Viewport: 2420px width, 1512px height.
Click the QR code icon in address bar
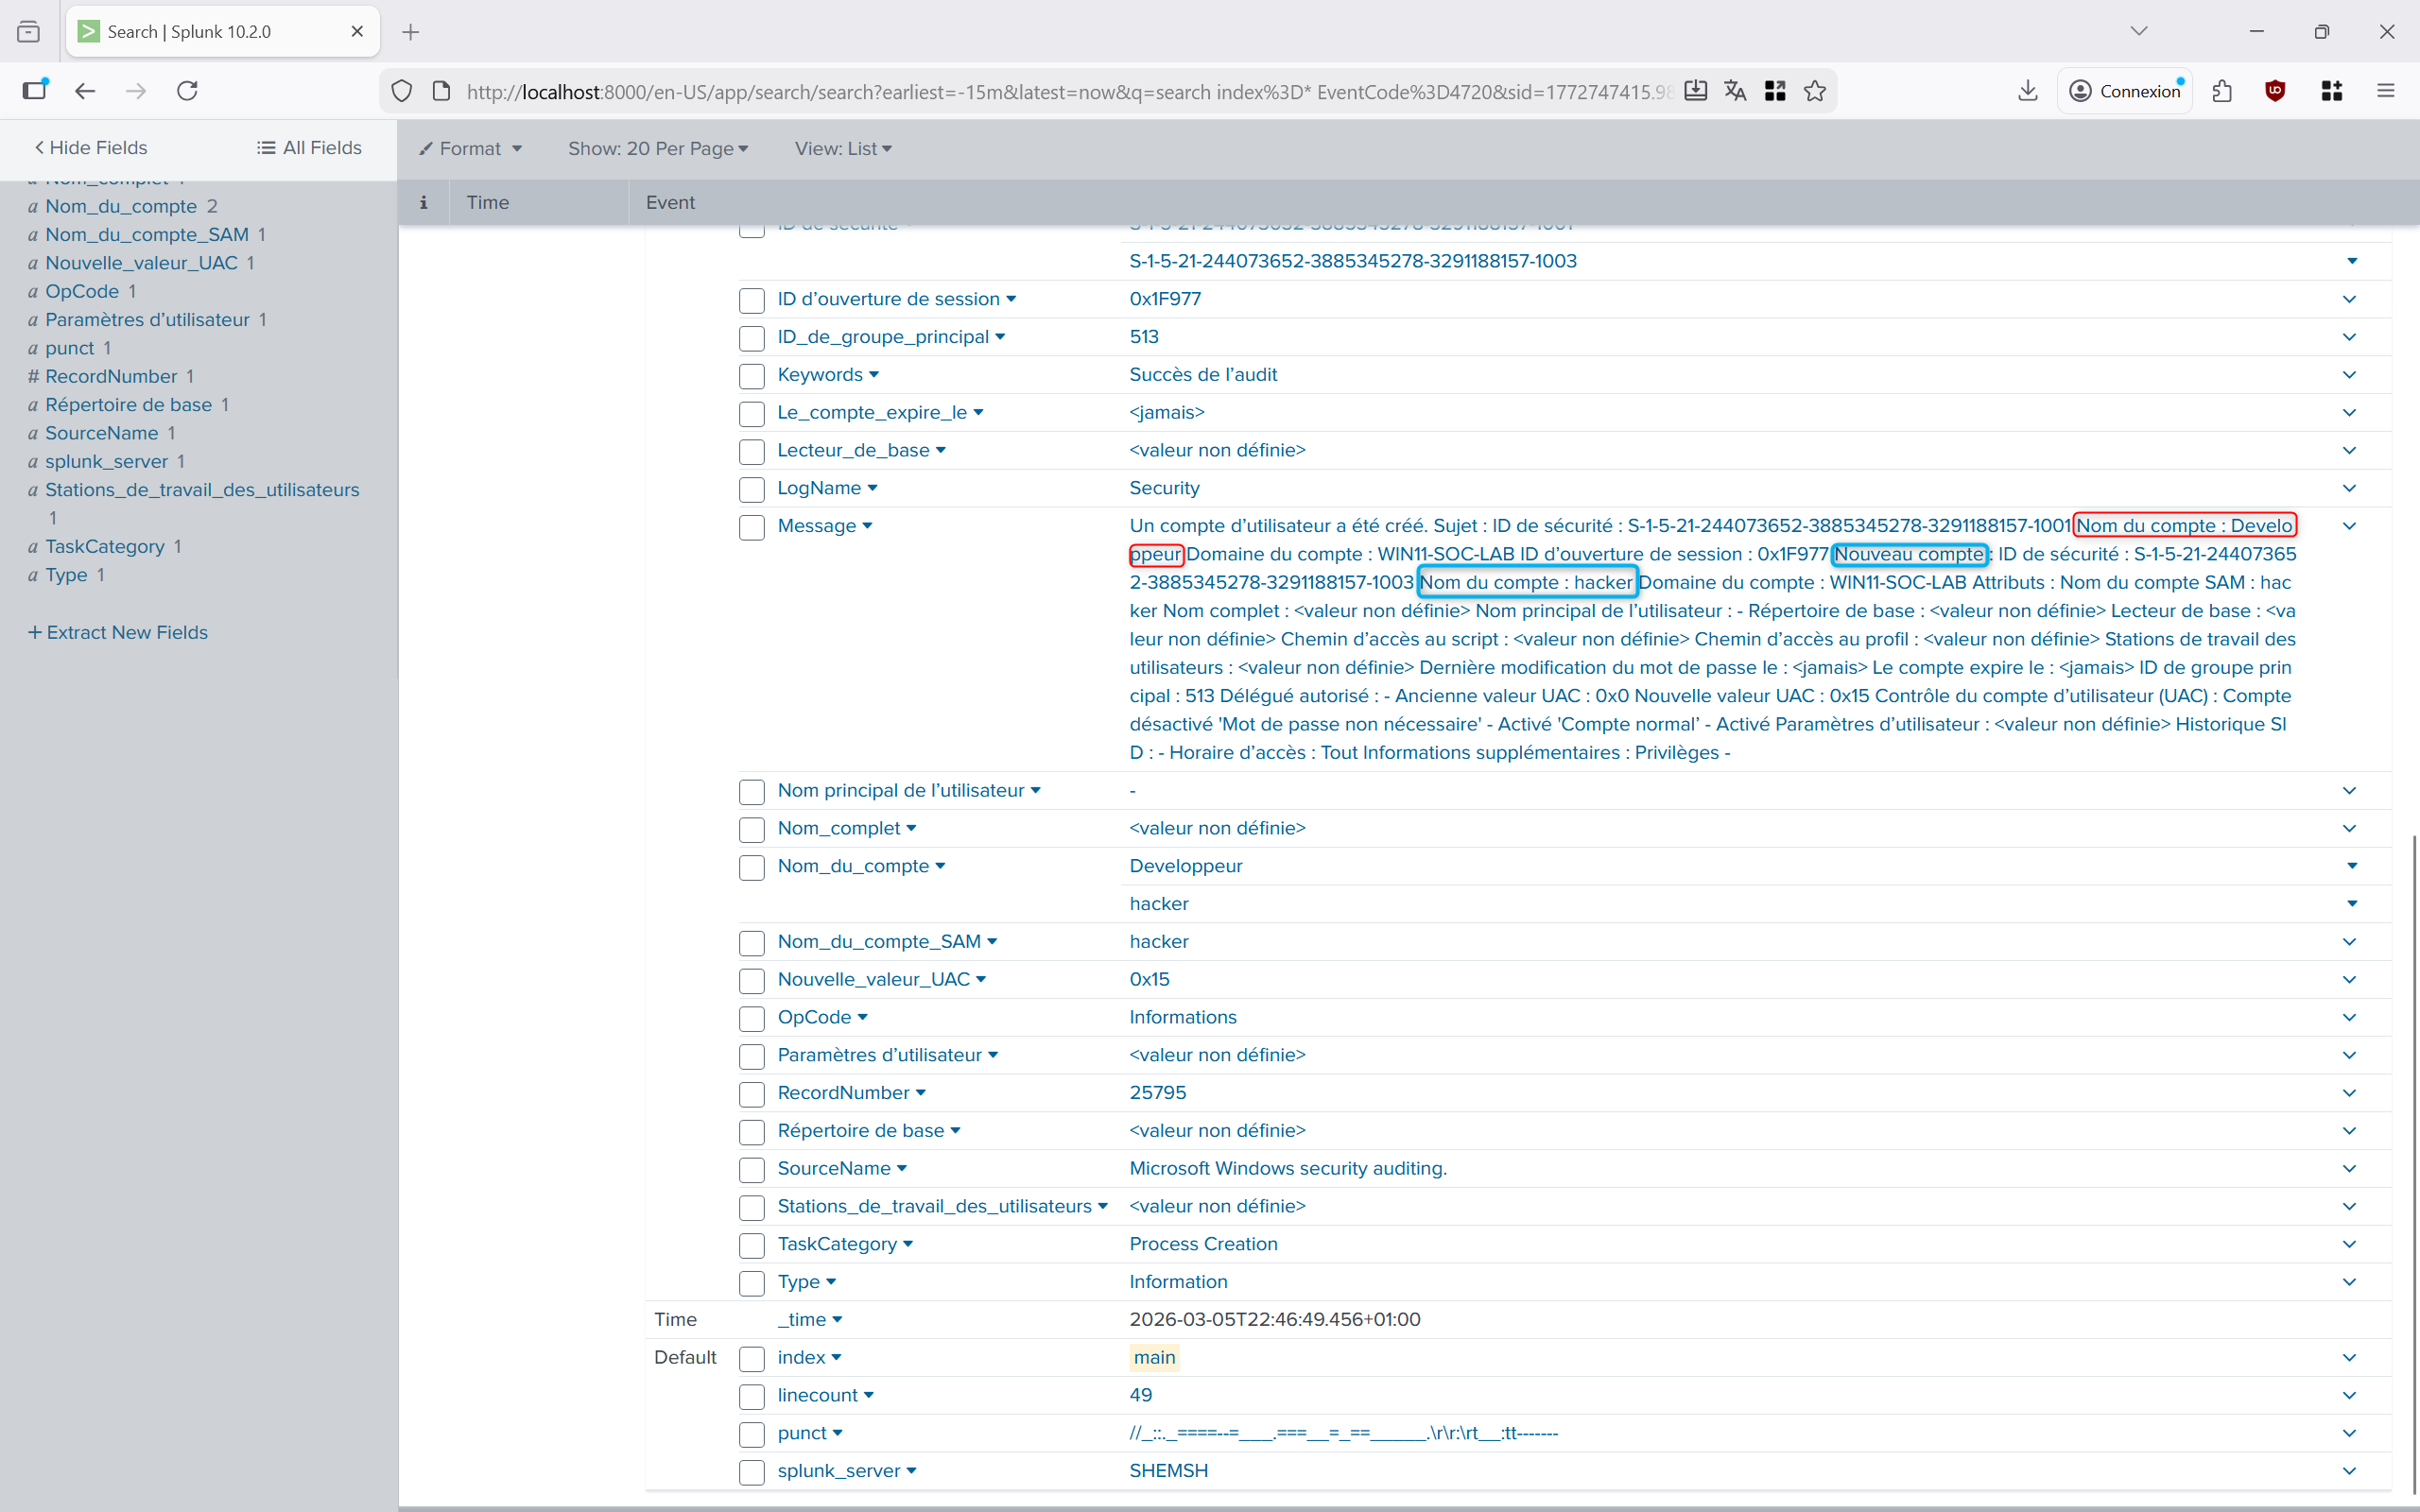1775,91
